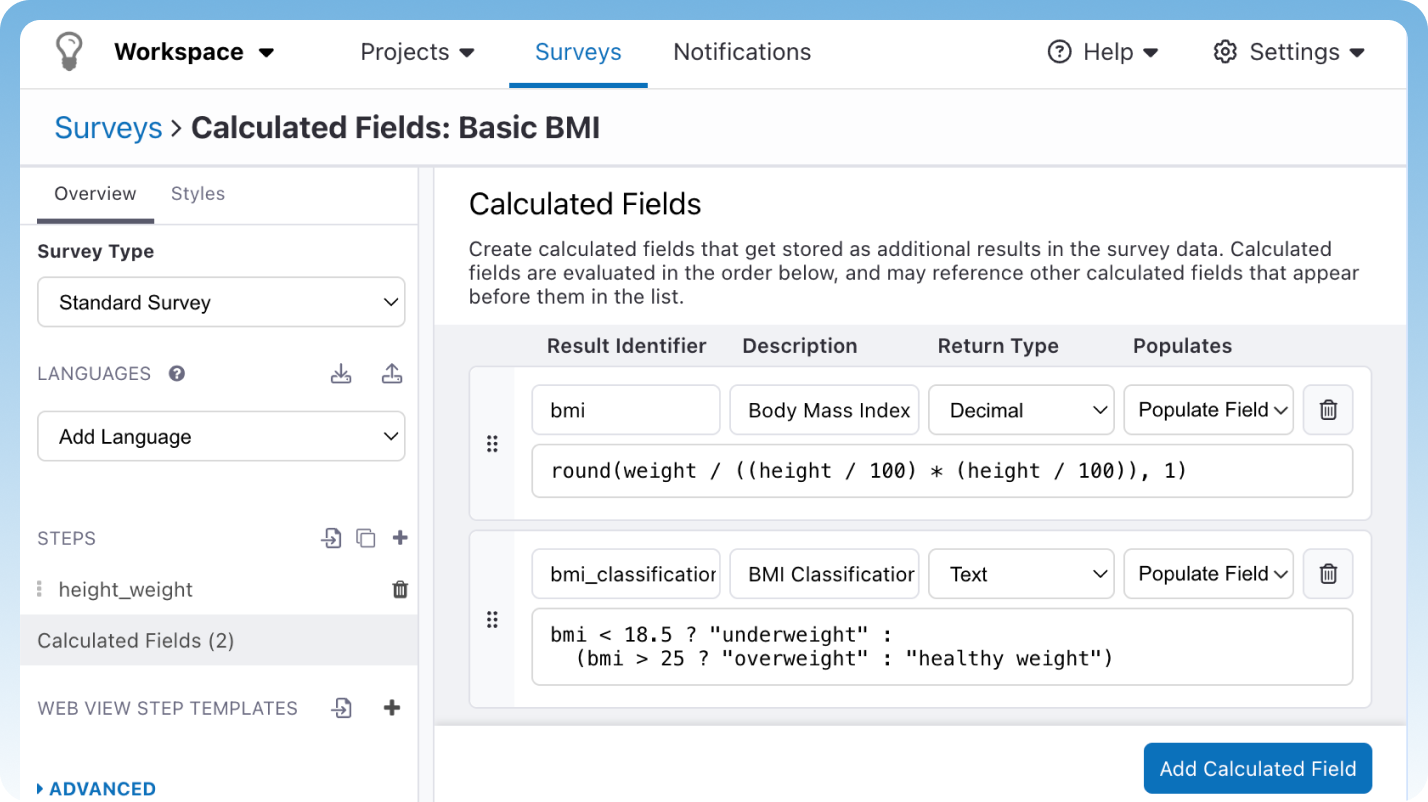Delete the bmi calculated field
1428x802 pixels.
click(x=1327, y=409)
